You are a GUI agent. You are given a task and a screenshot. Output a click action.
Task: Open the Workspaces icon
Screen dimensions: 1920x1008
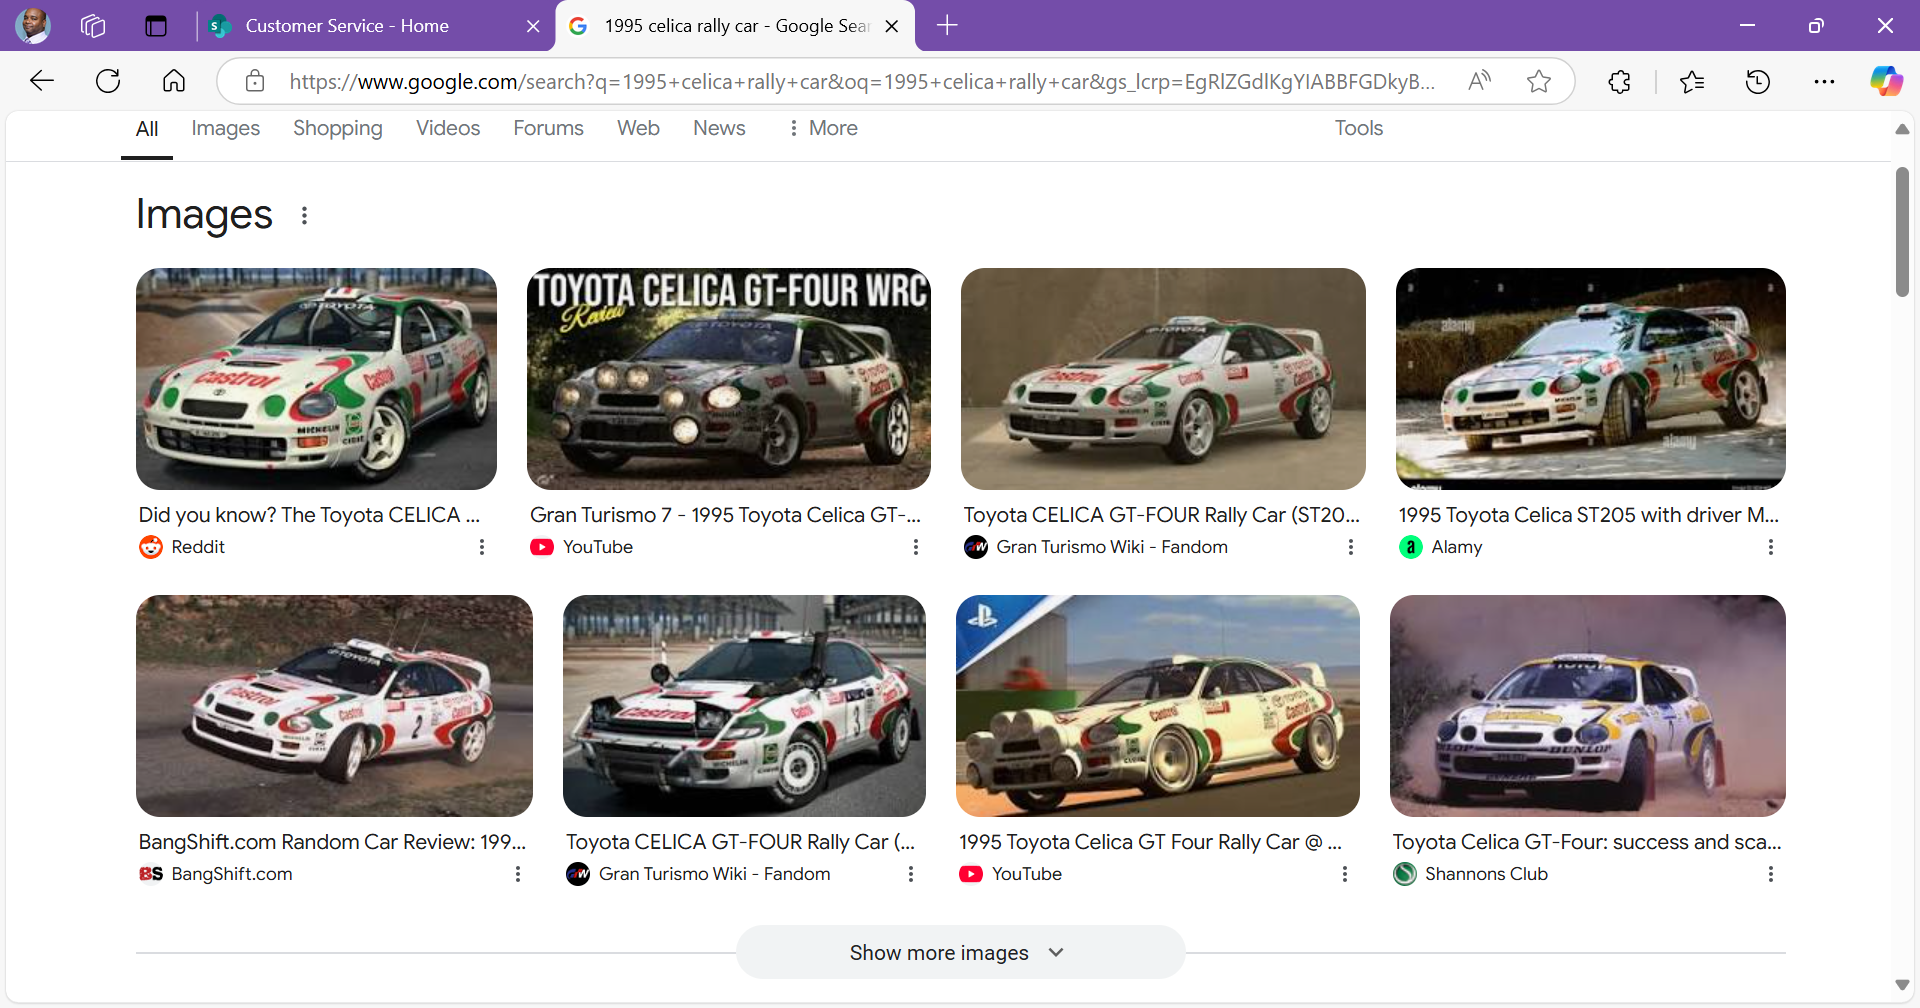(x=93, y=26)
